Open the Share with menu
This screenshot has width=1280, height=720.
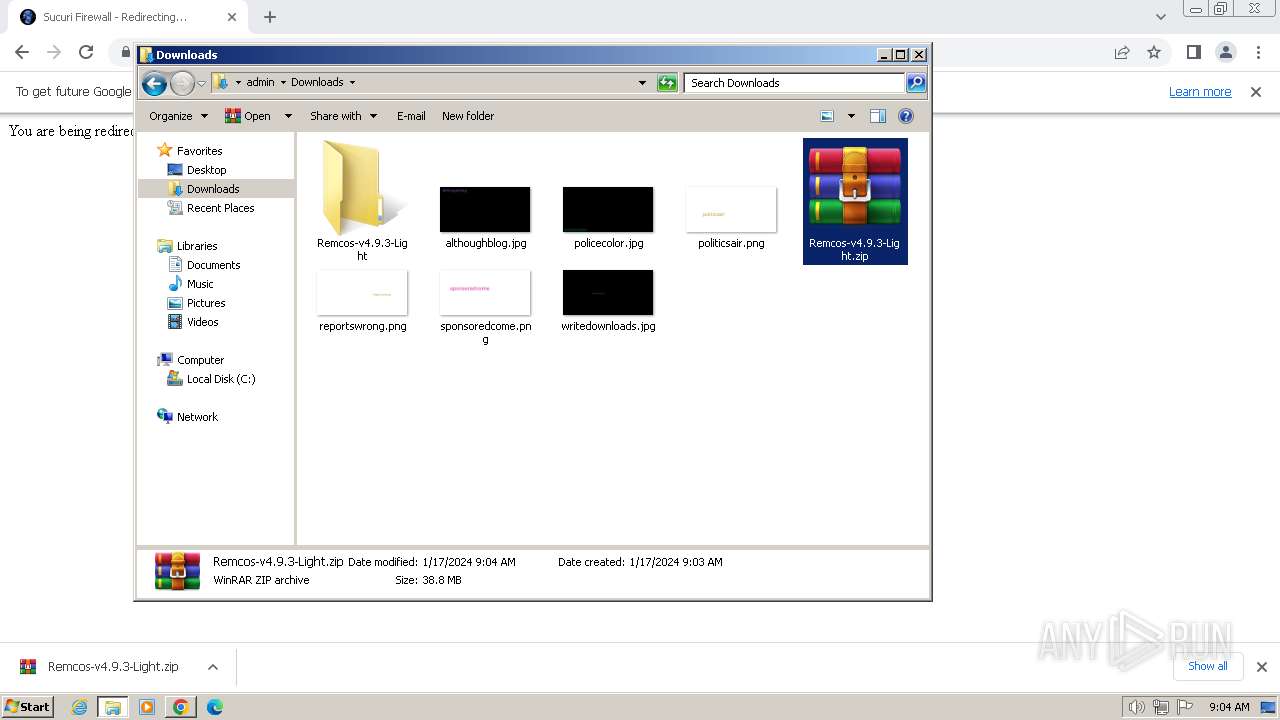tap(343, 116)
